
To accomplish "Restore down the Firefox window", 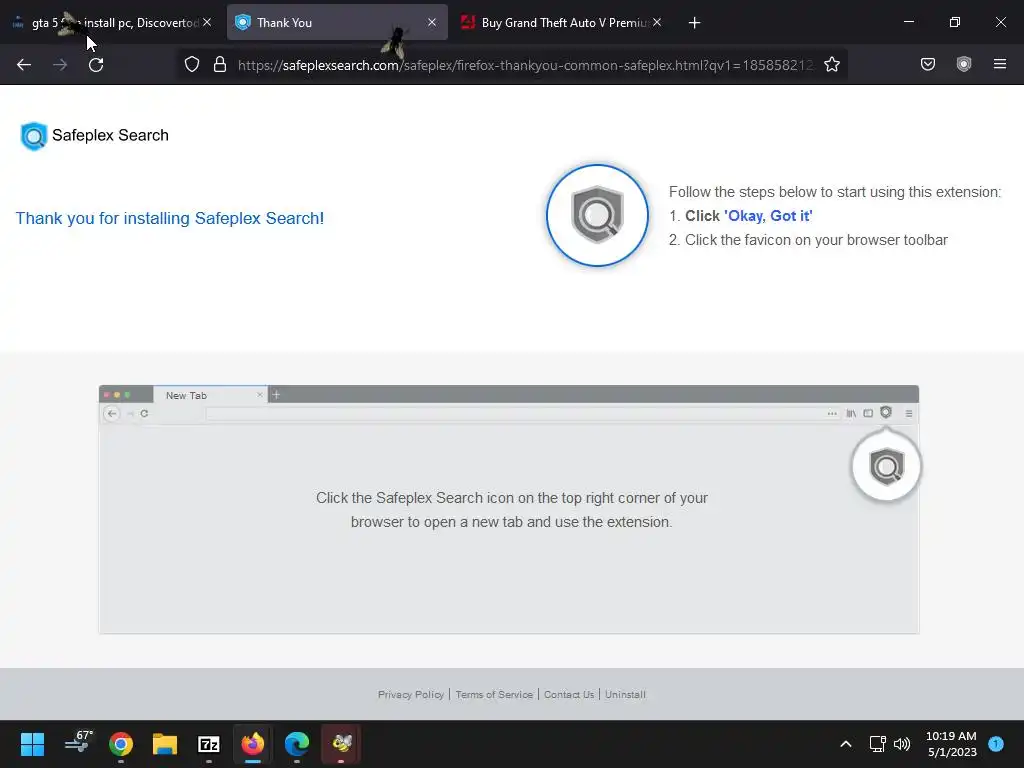I will coord(955,22).
